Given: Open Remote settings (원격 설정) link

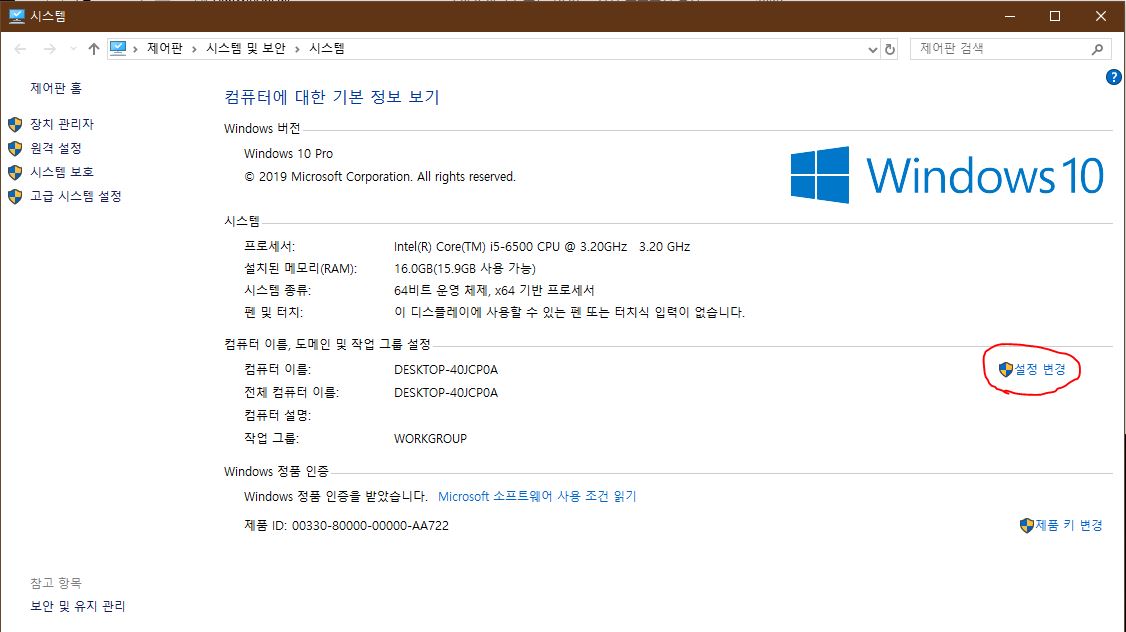Looking at the screenshot, I should (x=55, y=148).
